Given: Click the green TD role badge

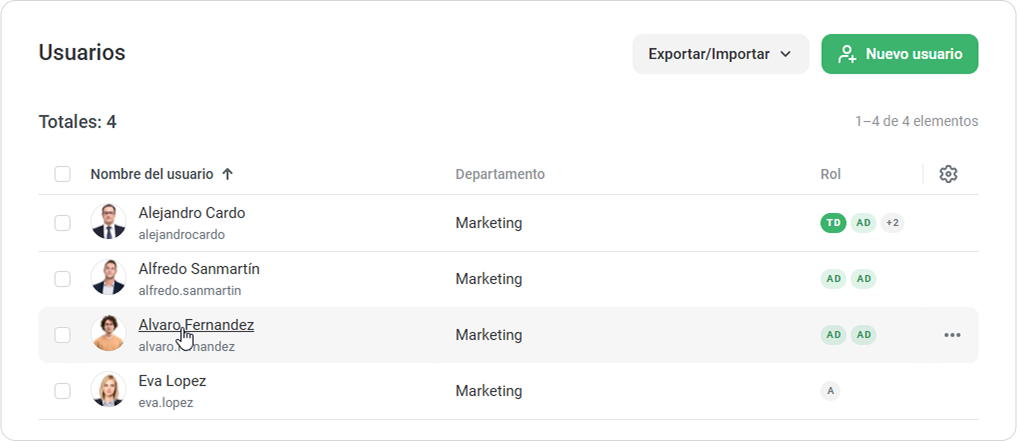Looking at the screenshot, I should (833, 223).
